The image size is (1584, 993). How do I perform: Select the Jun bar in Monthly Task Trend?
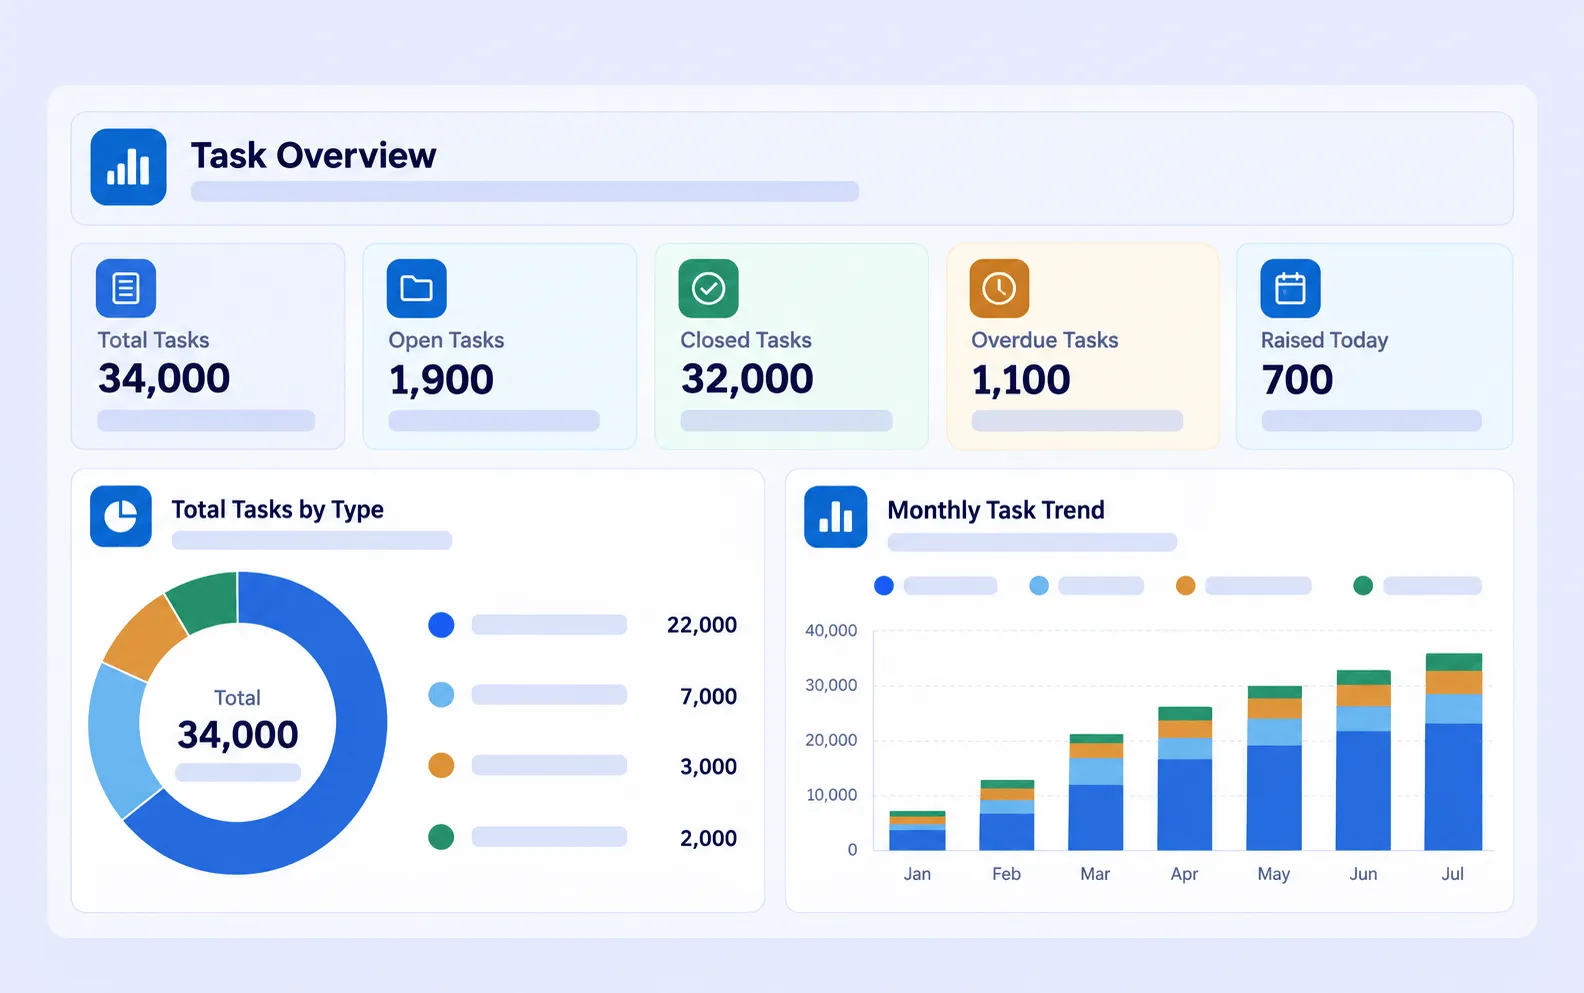point(1363,760)
